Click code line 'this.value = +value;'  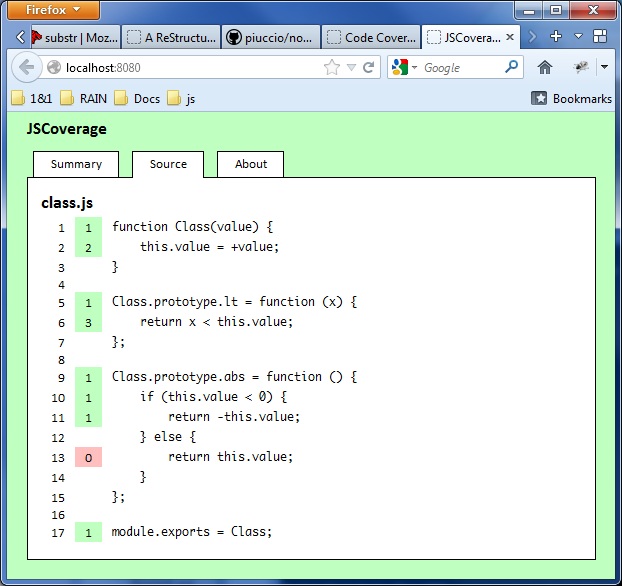[x=209, y=247]
